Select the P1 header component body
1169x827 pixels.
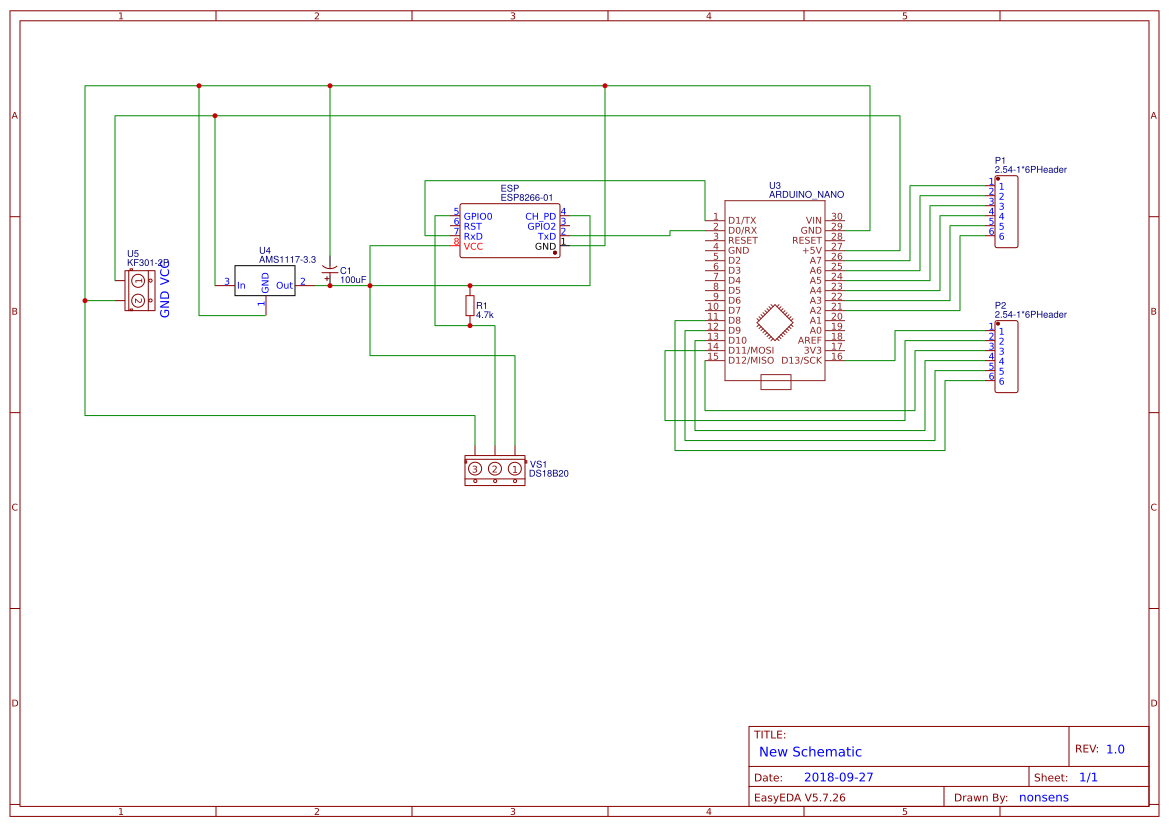tap(1006, 212)
